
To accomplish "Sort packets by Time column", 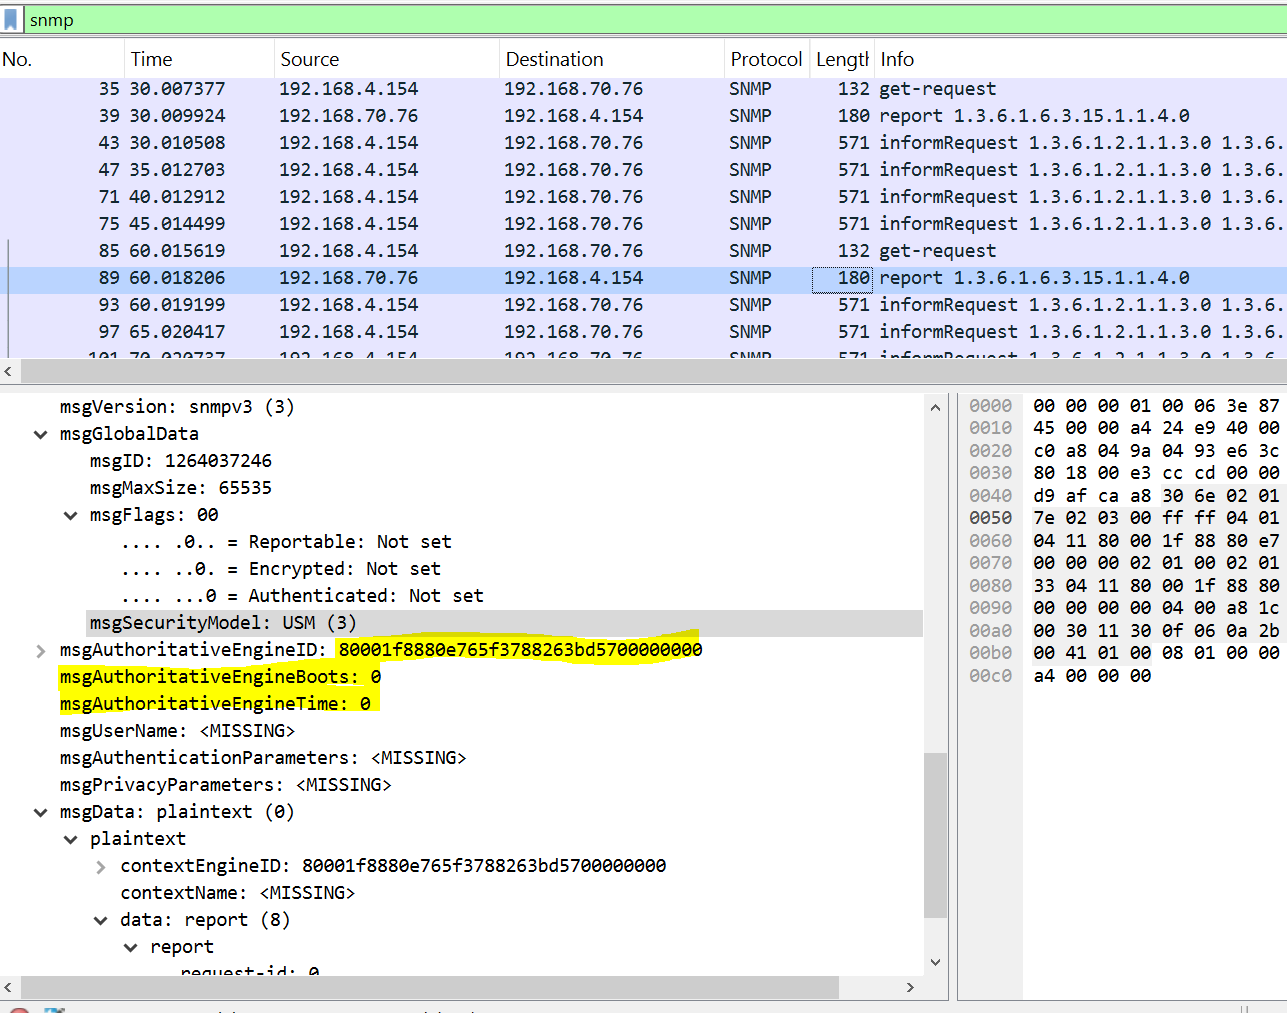I will click(151, 59).
